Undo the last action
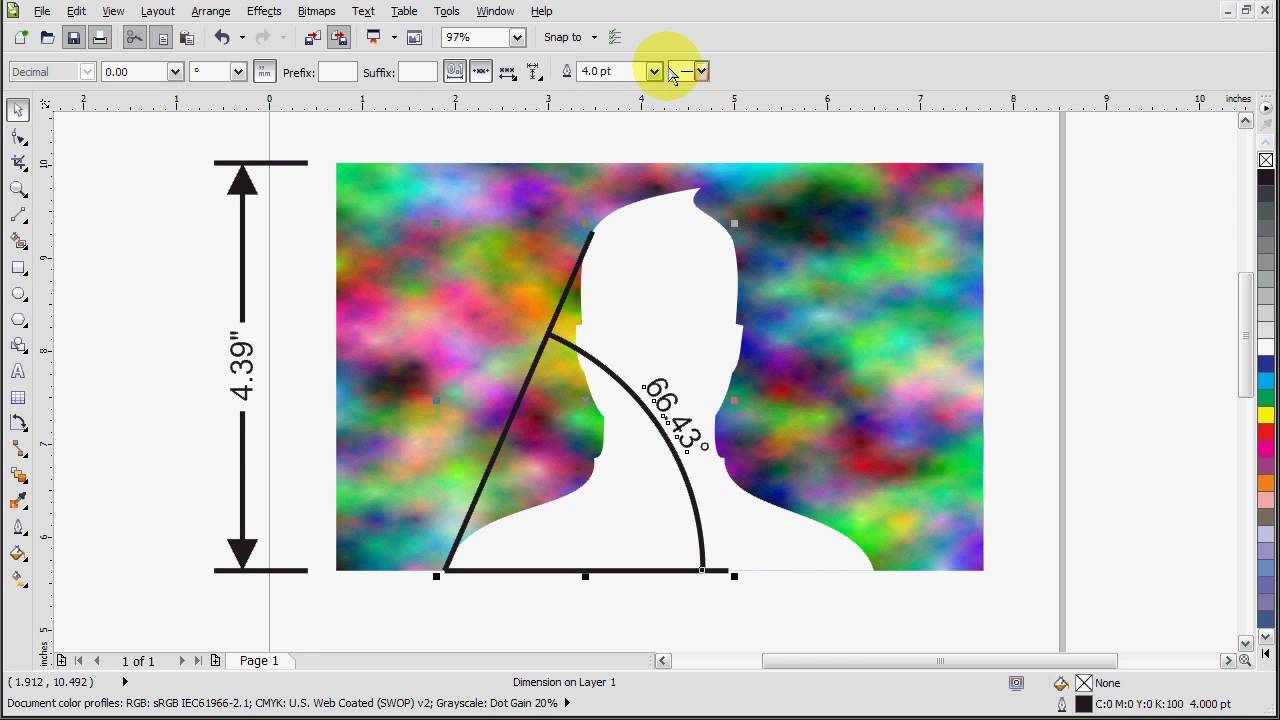Screen dimensions: 1280x720 pos(222,37)
